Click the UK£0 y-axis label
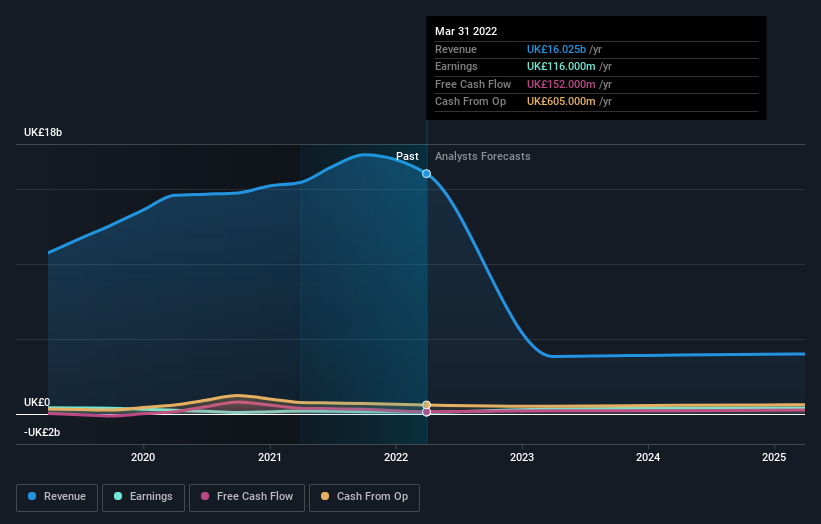Image resolution: width=821 pixels, height=524 pixels. pyautogui.click(x=37, y=402)
